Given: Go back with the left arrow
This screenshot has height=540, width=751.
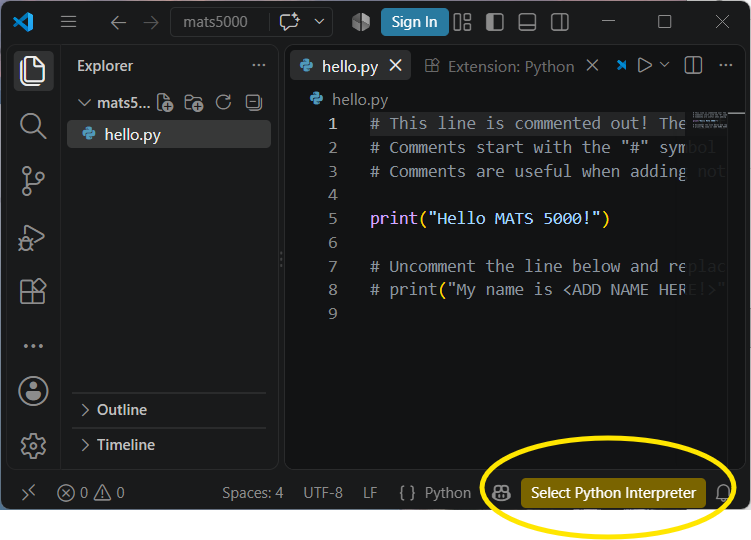Looking at the screenshot, I should 118,22.
